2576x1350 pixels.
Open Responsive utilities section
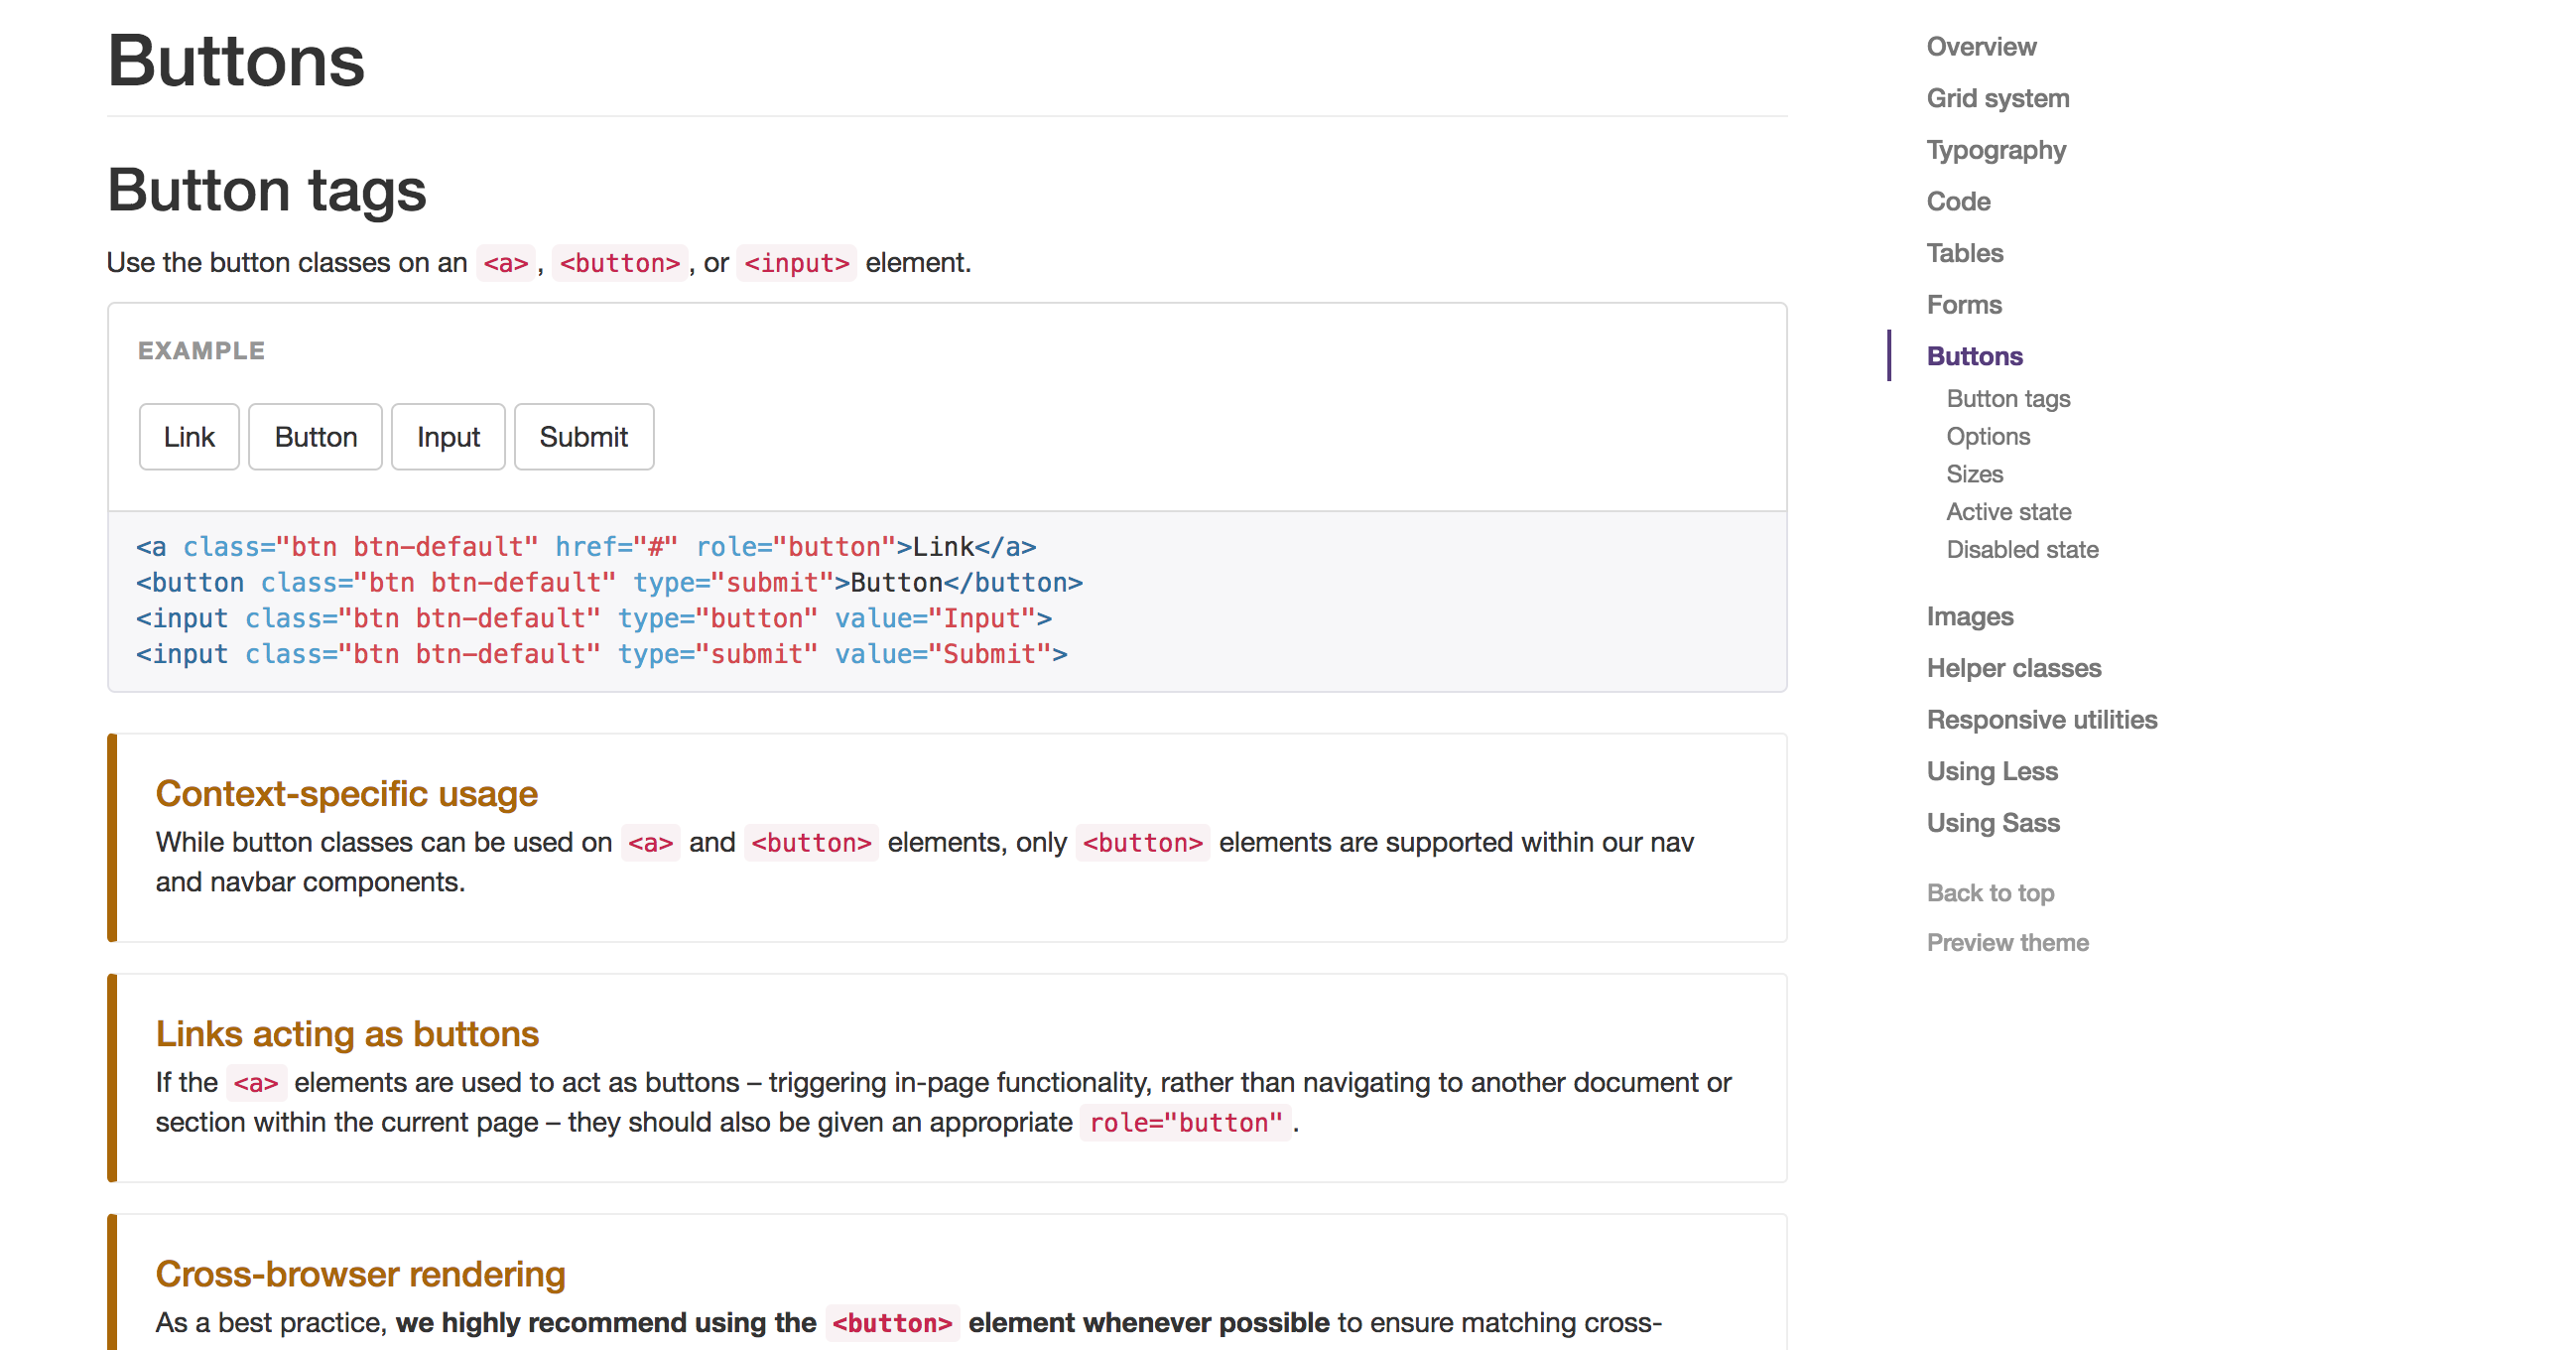pyautogui.click(x=2042, y=720)
